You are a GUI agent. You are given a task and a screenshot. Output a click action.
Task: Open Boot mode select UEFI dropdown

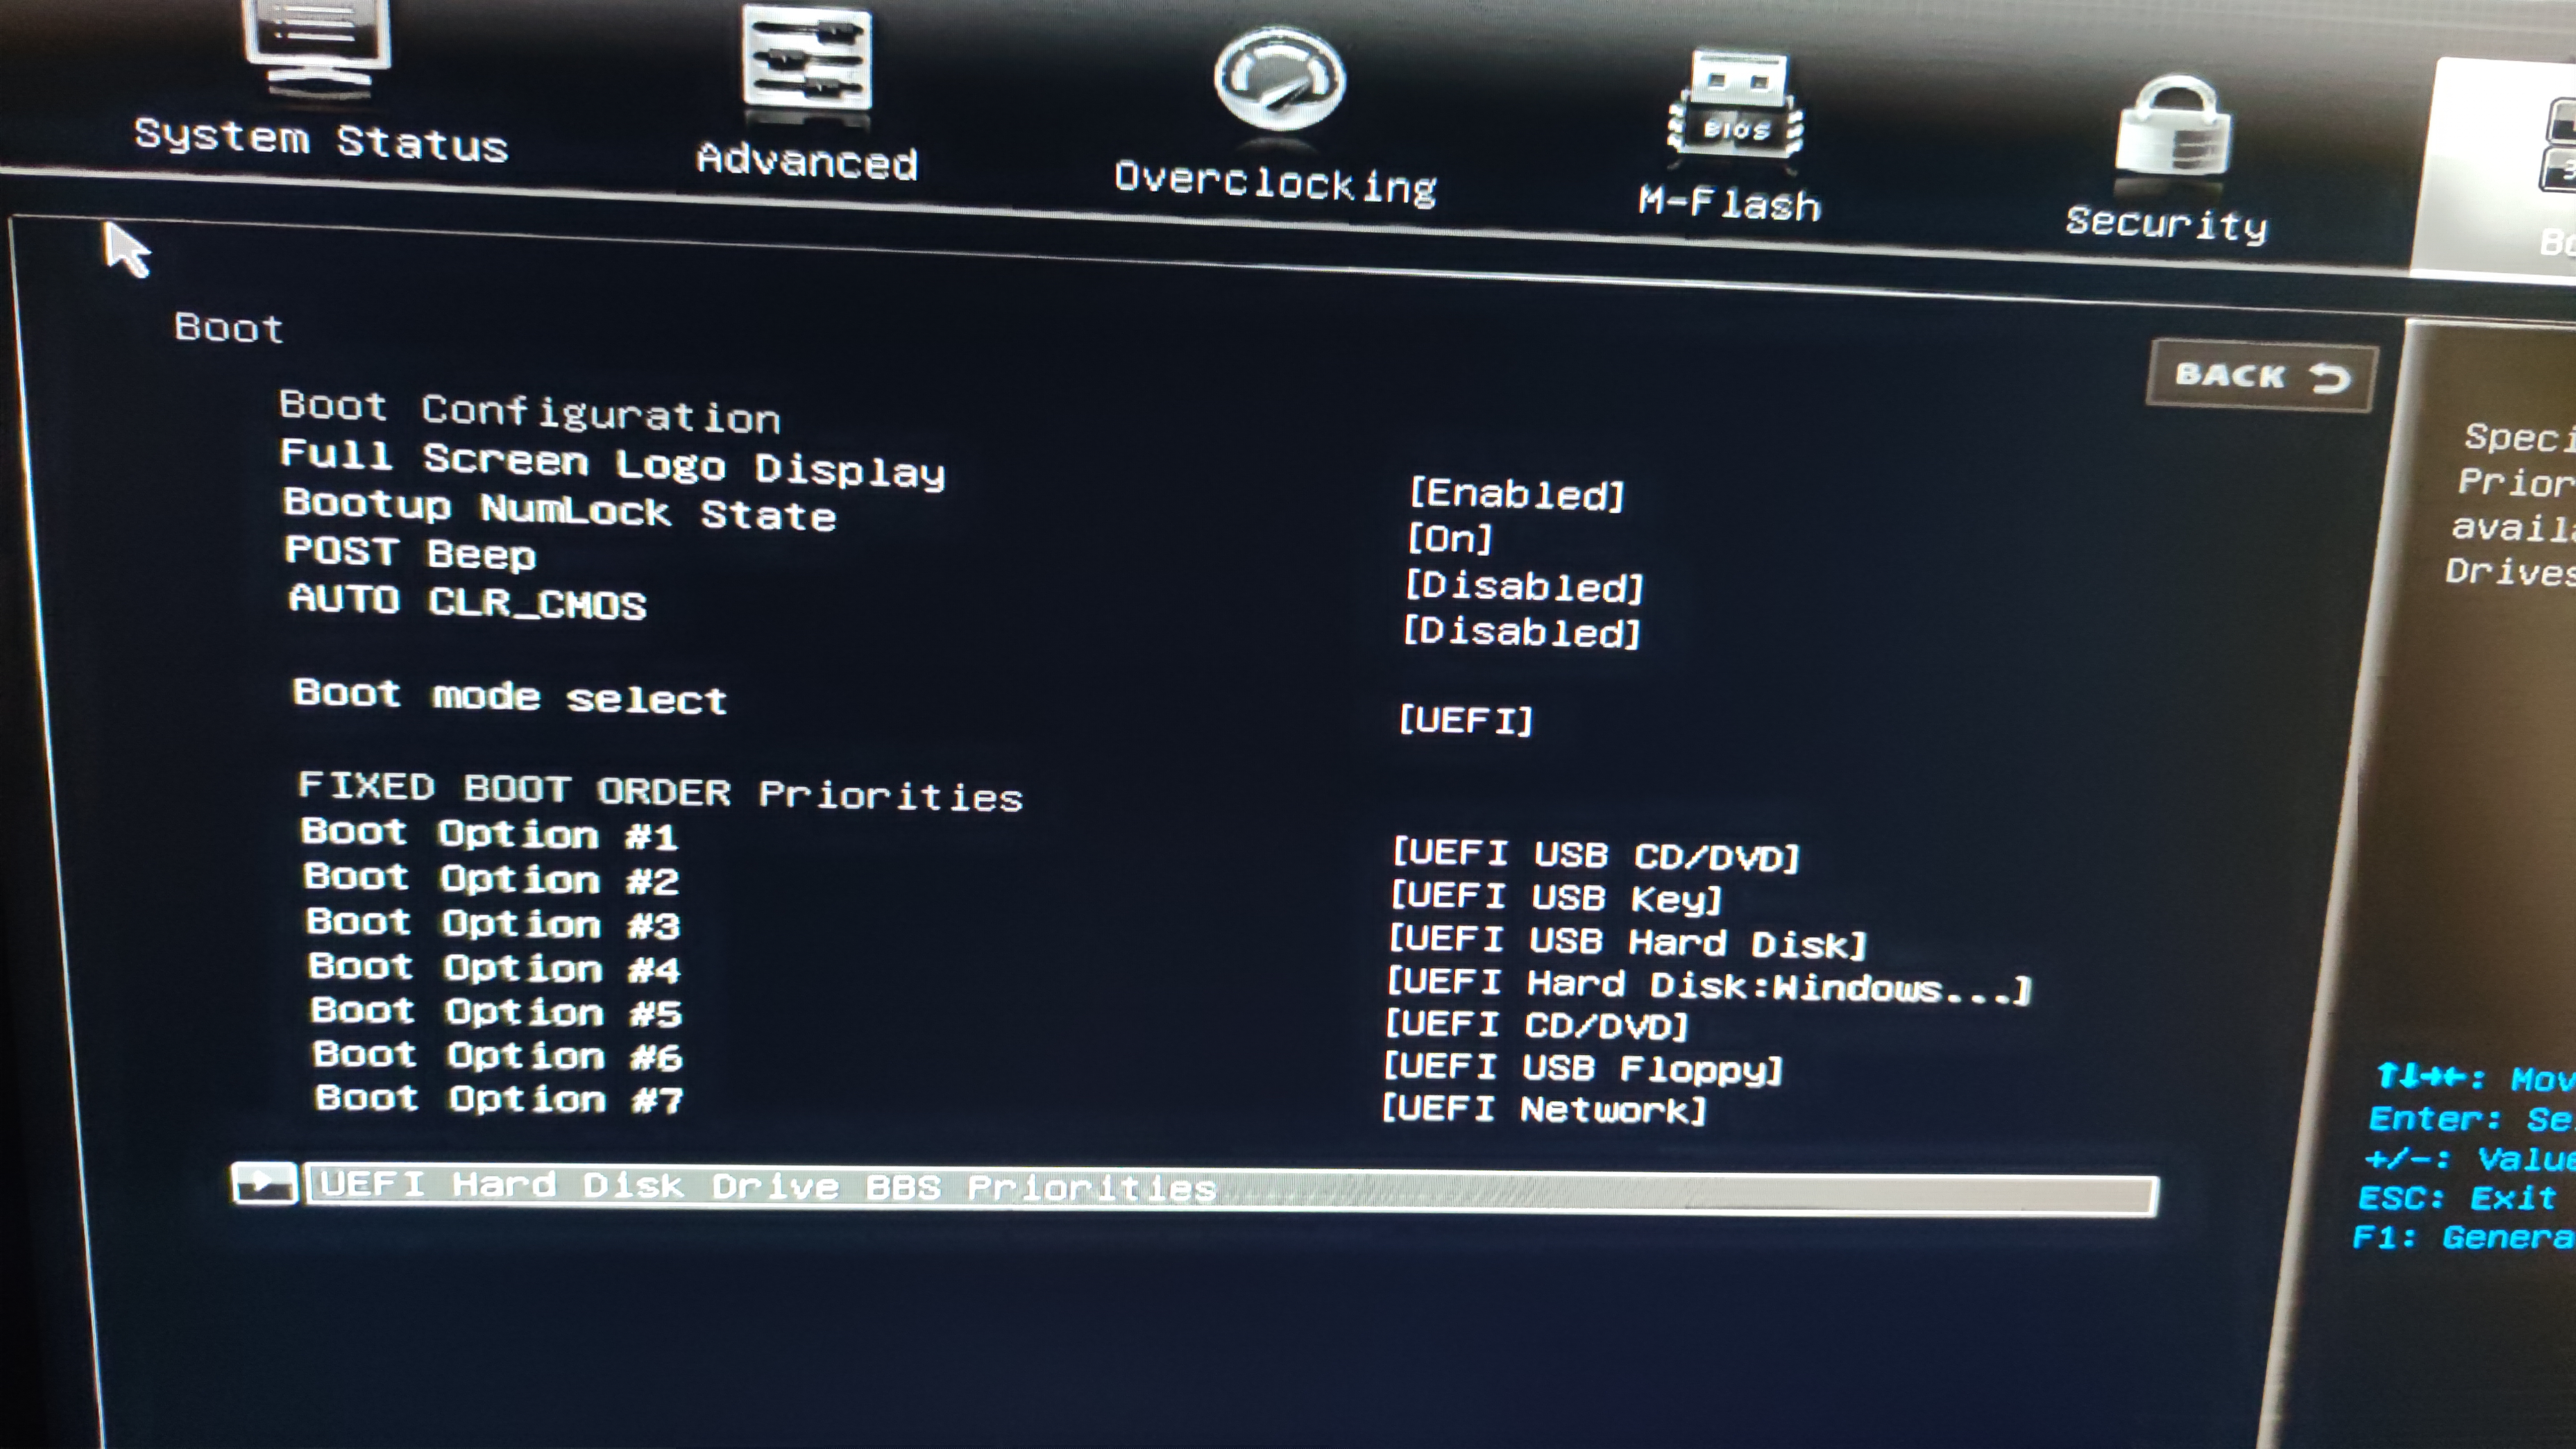(x=1465, y=720)
